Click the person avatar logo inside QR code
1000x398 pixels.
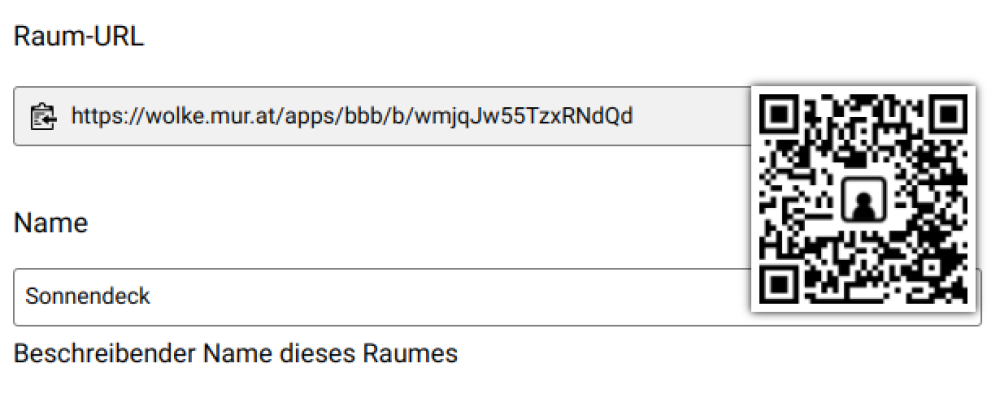click(x=864, y=200)
